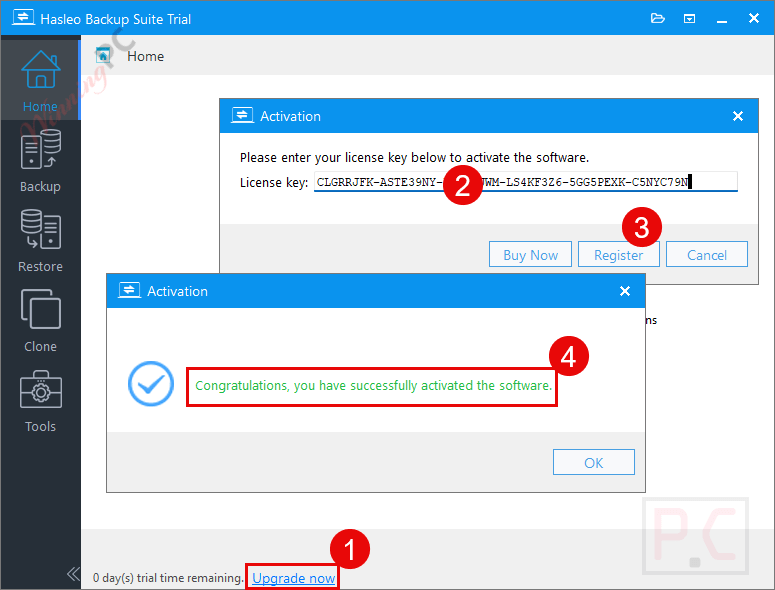Close the success Activation dialog
This screenshot has height=590, width=775.
point(625,291)
